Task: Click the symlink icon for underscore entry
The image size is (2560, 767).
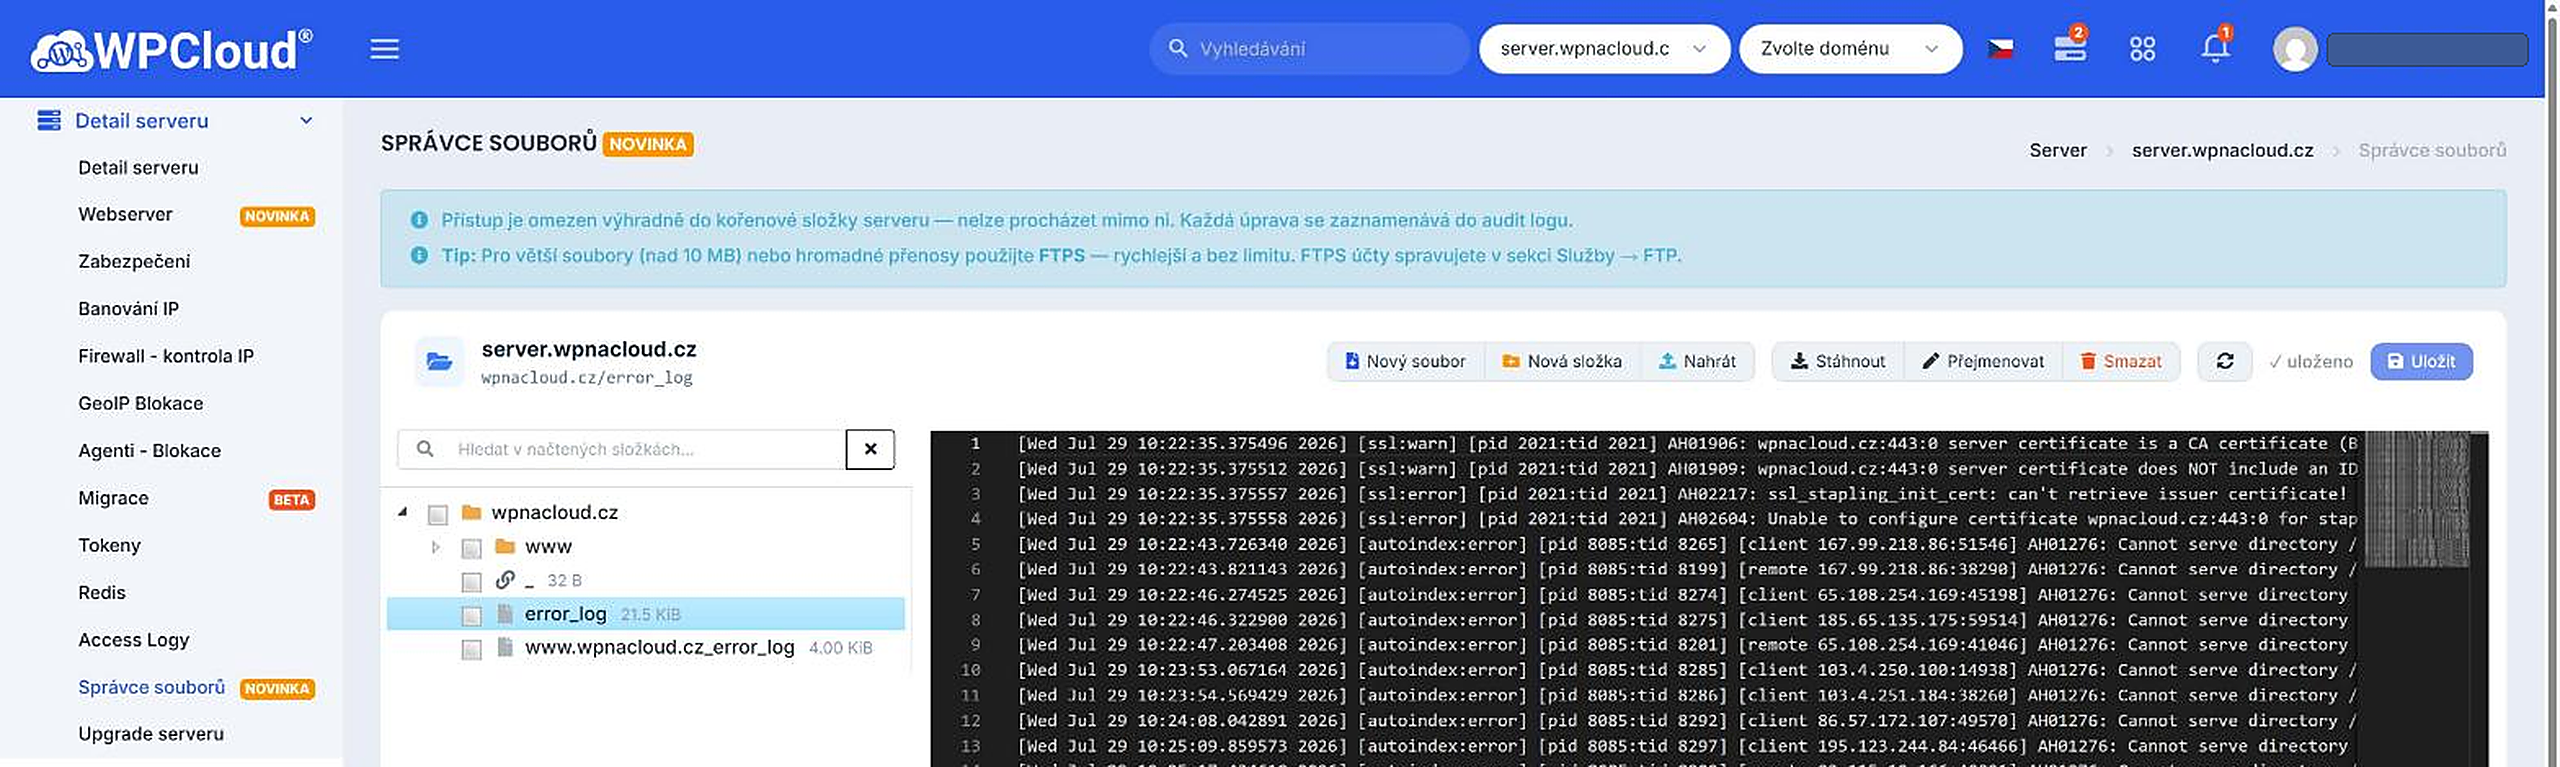Action: click(506, 579)
